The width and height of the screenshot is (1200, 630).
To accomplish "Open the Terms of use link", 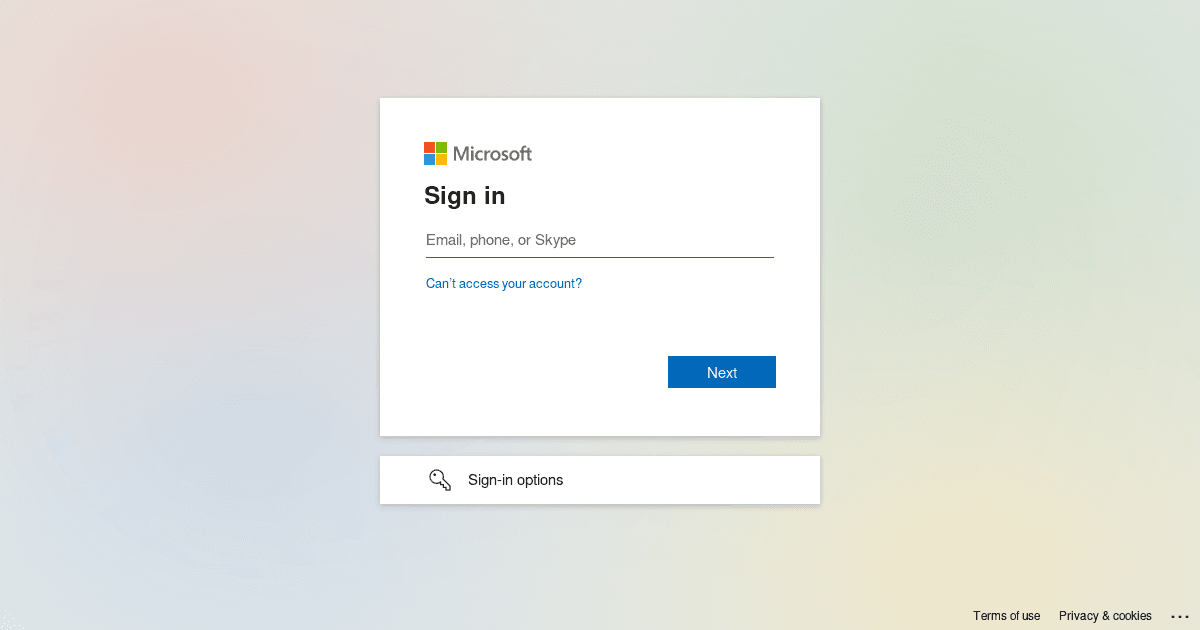I will tap(1006, 616).
